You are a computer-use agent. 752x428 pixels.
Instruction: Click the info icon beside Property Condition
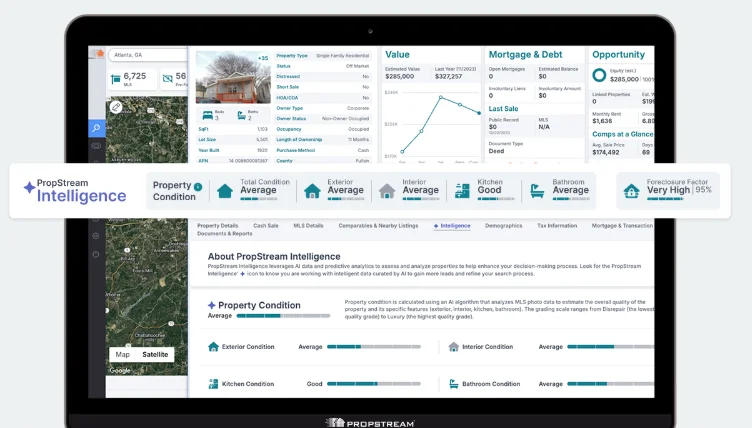pos(198,187)
